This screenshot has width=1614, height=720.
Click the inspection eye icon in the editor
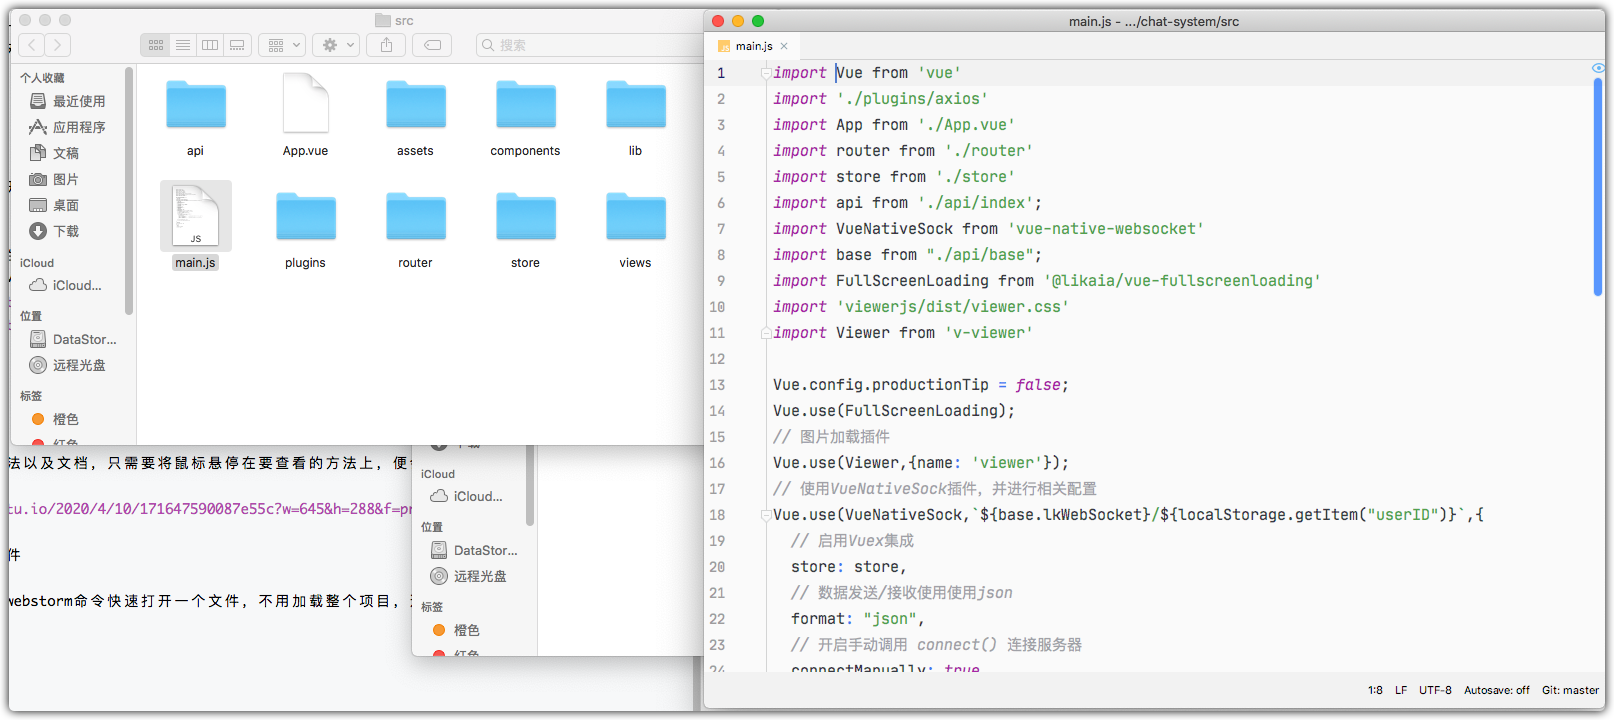[1598, 68]
